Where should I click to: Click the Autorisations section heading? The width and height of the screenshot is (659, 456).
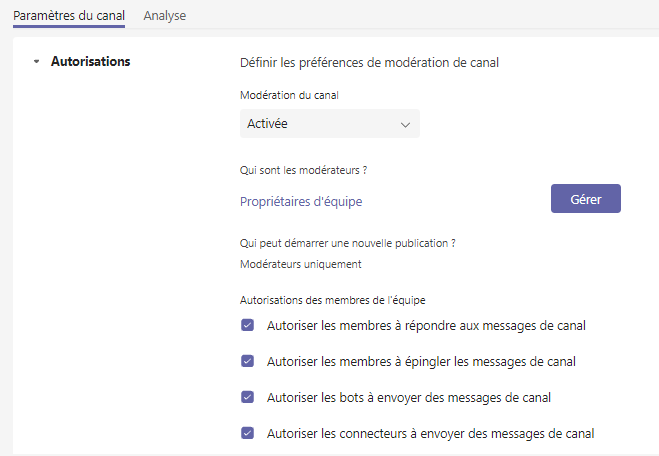(91, 61)
